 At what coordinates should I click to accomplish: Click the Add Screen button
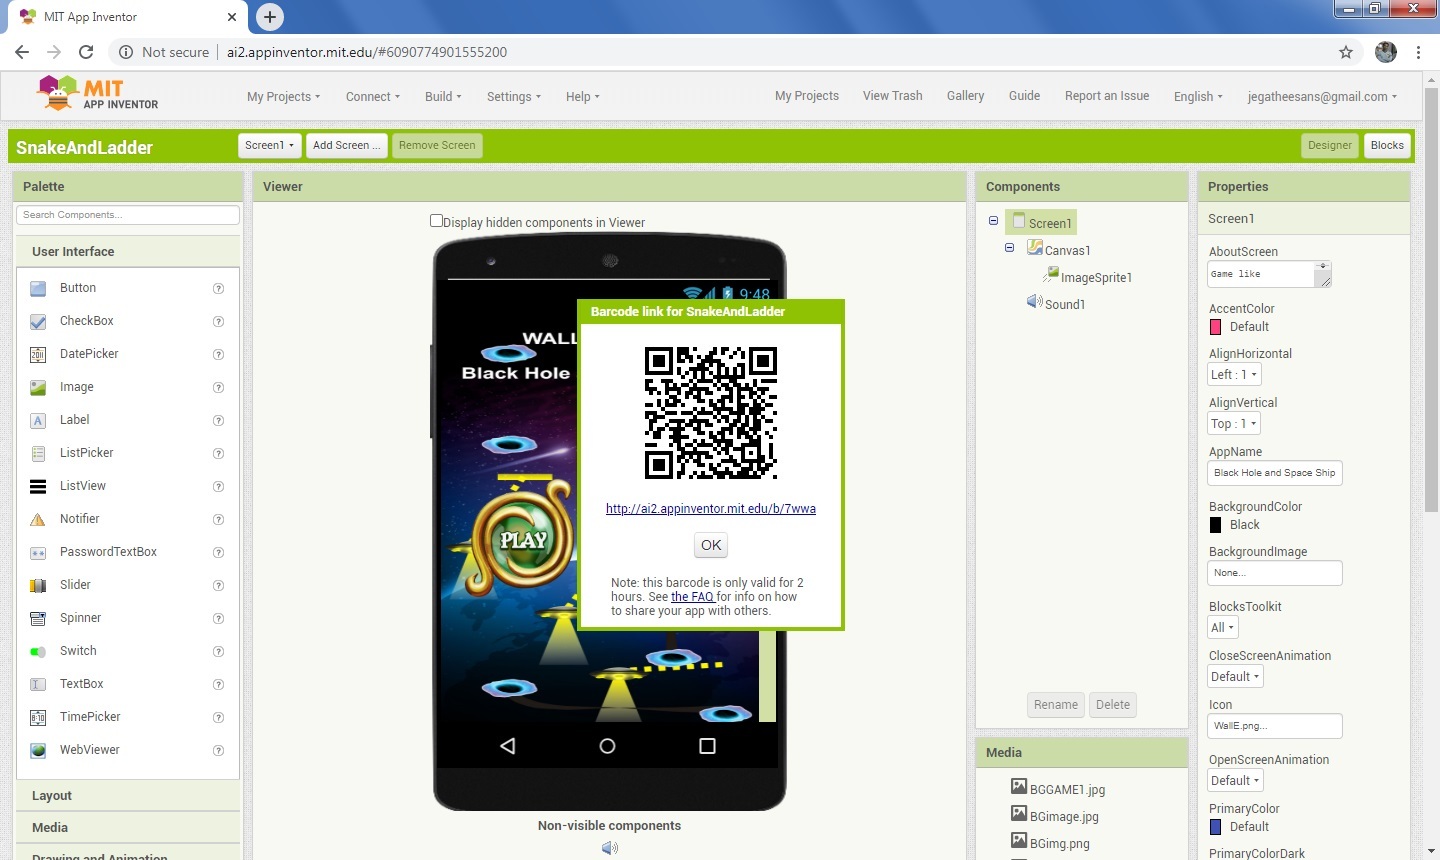coord(346,145)
